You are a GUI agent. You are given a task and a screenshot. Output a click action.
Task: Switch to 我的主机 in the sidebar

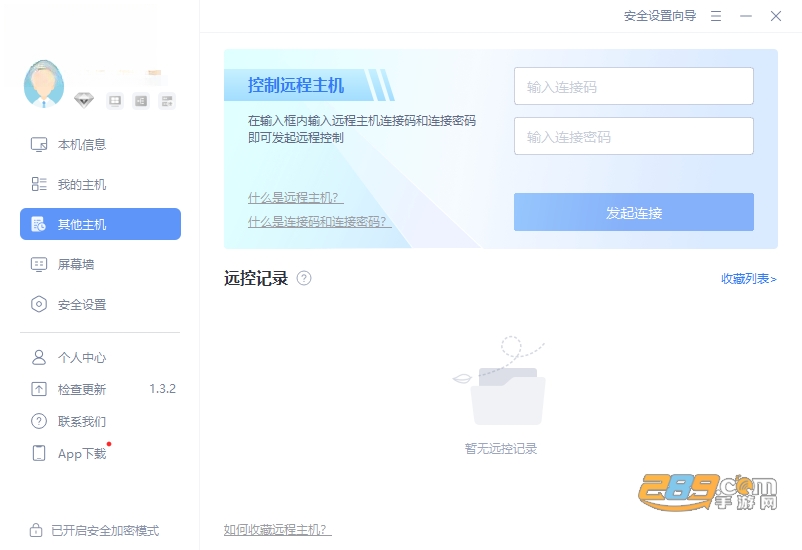click(100, 184)
